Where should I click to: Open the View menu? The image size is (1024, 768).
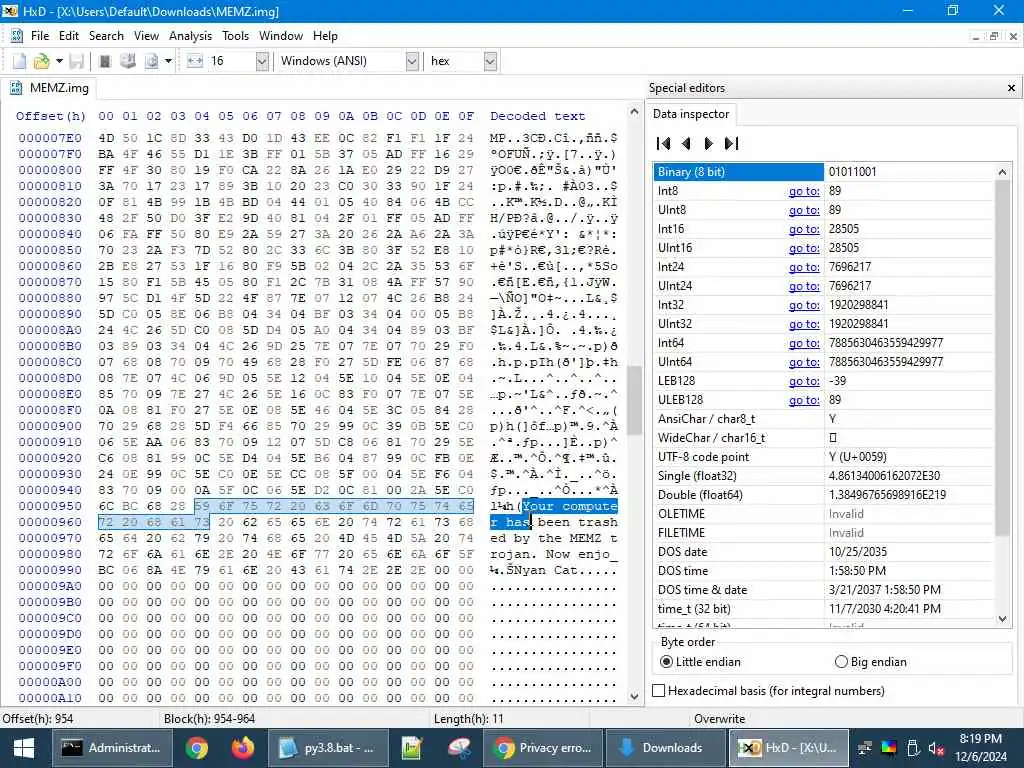(146, 36)
